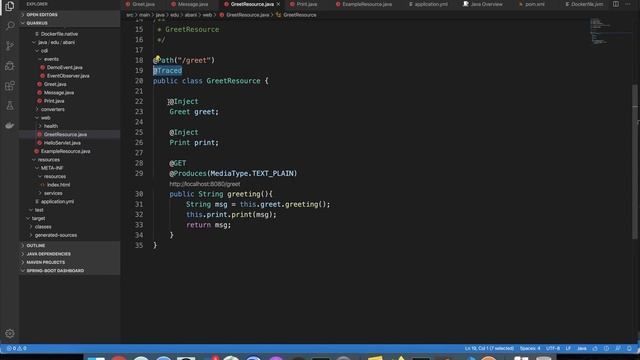Switch to the application.yml tab
This screenshot has width=640, height=360.
pyautogui.click(x=431, y=4)
